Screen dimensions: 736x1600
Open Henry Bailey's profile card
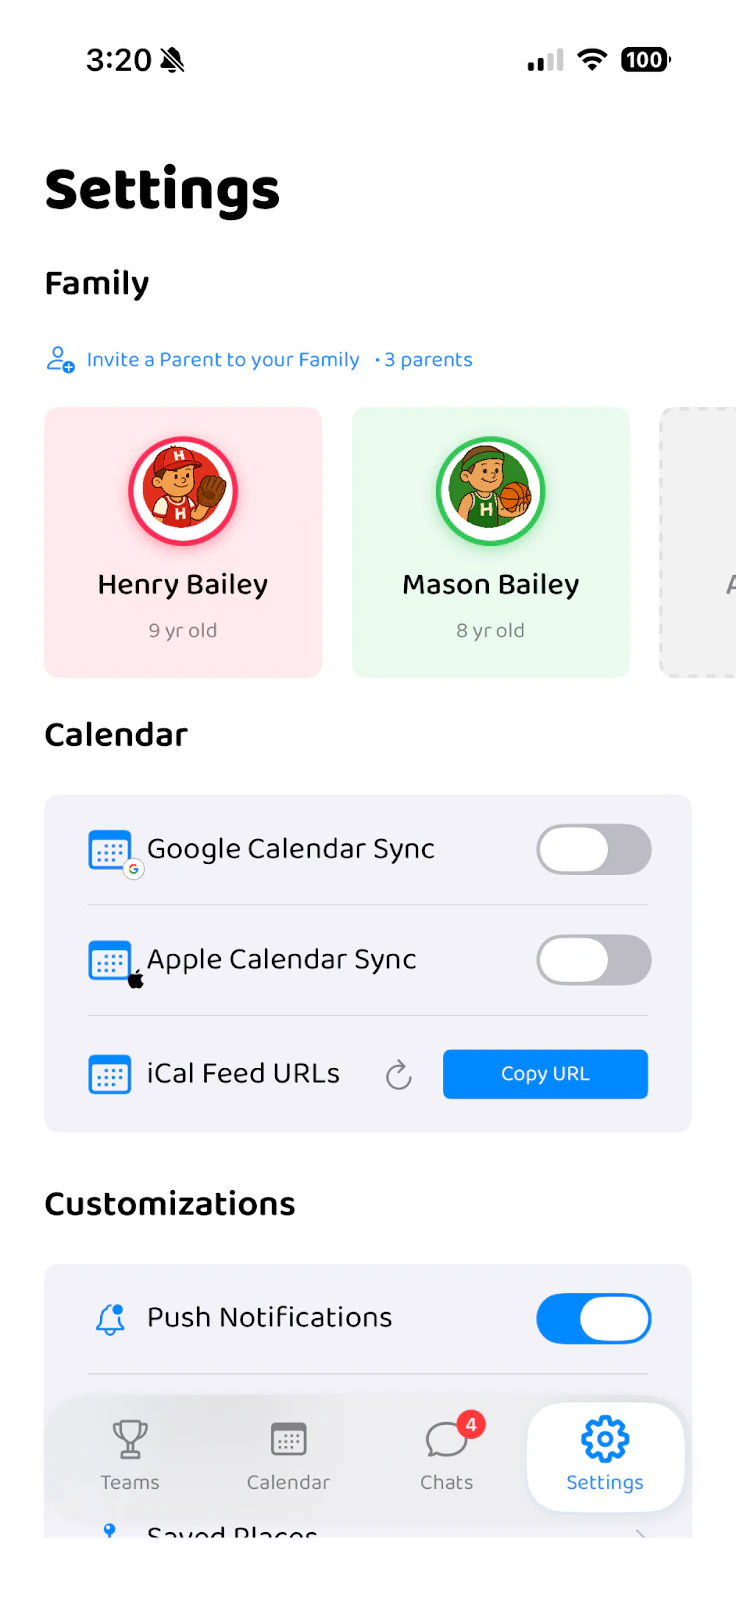click(182, 542)
